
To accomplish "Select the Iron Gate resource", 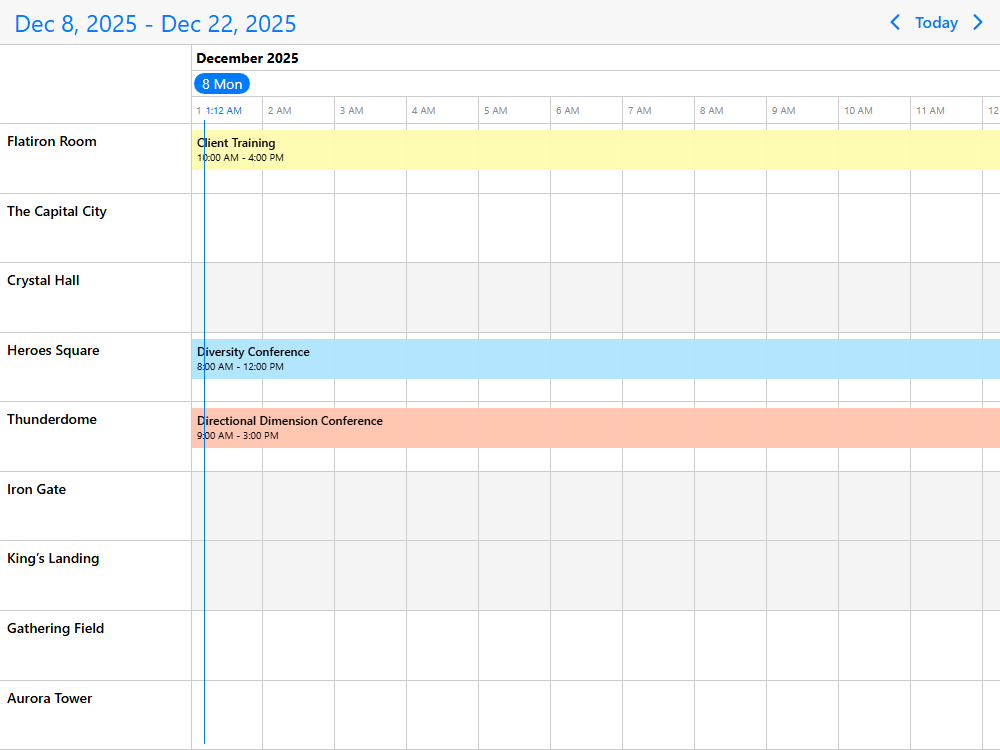I will coord(36,490).
